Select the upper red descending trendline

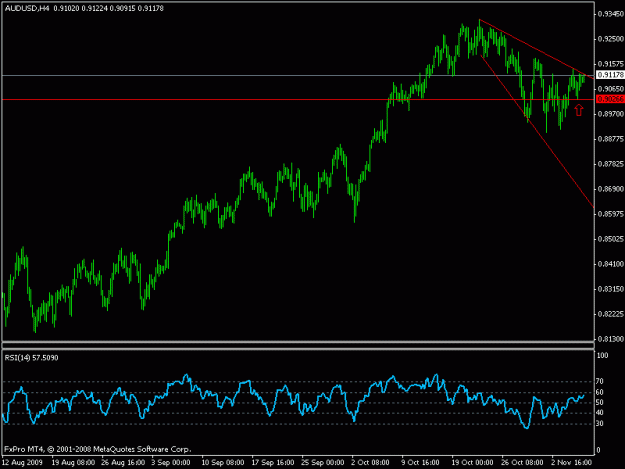(537, 49)
